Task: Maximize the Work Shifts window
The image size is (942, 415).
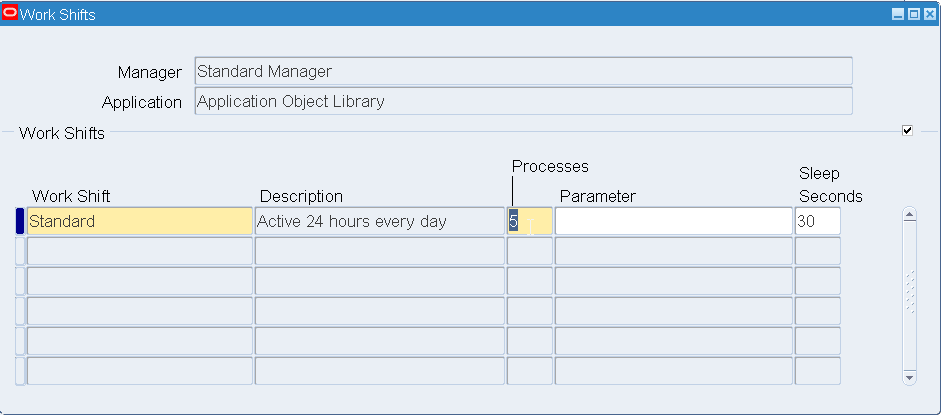Action: pos(913,15)
